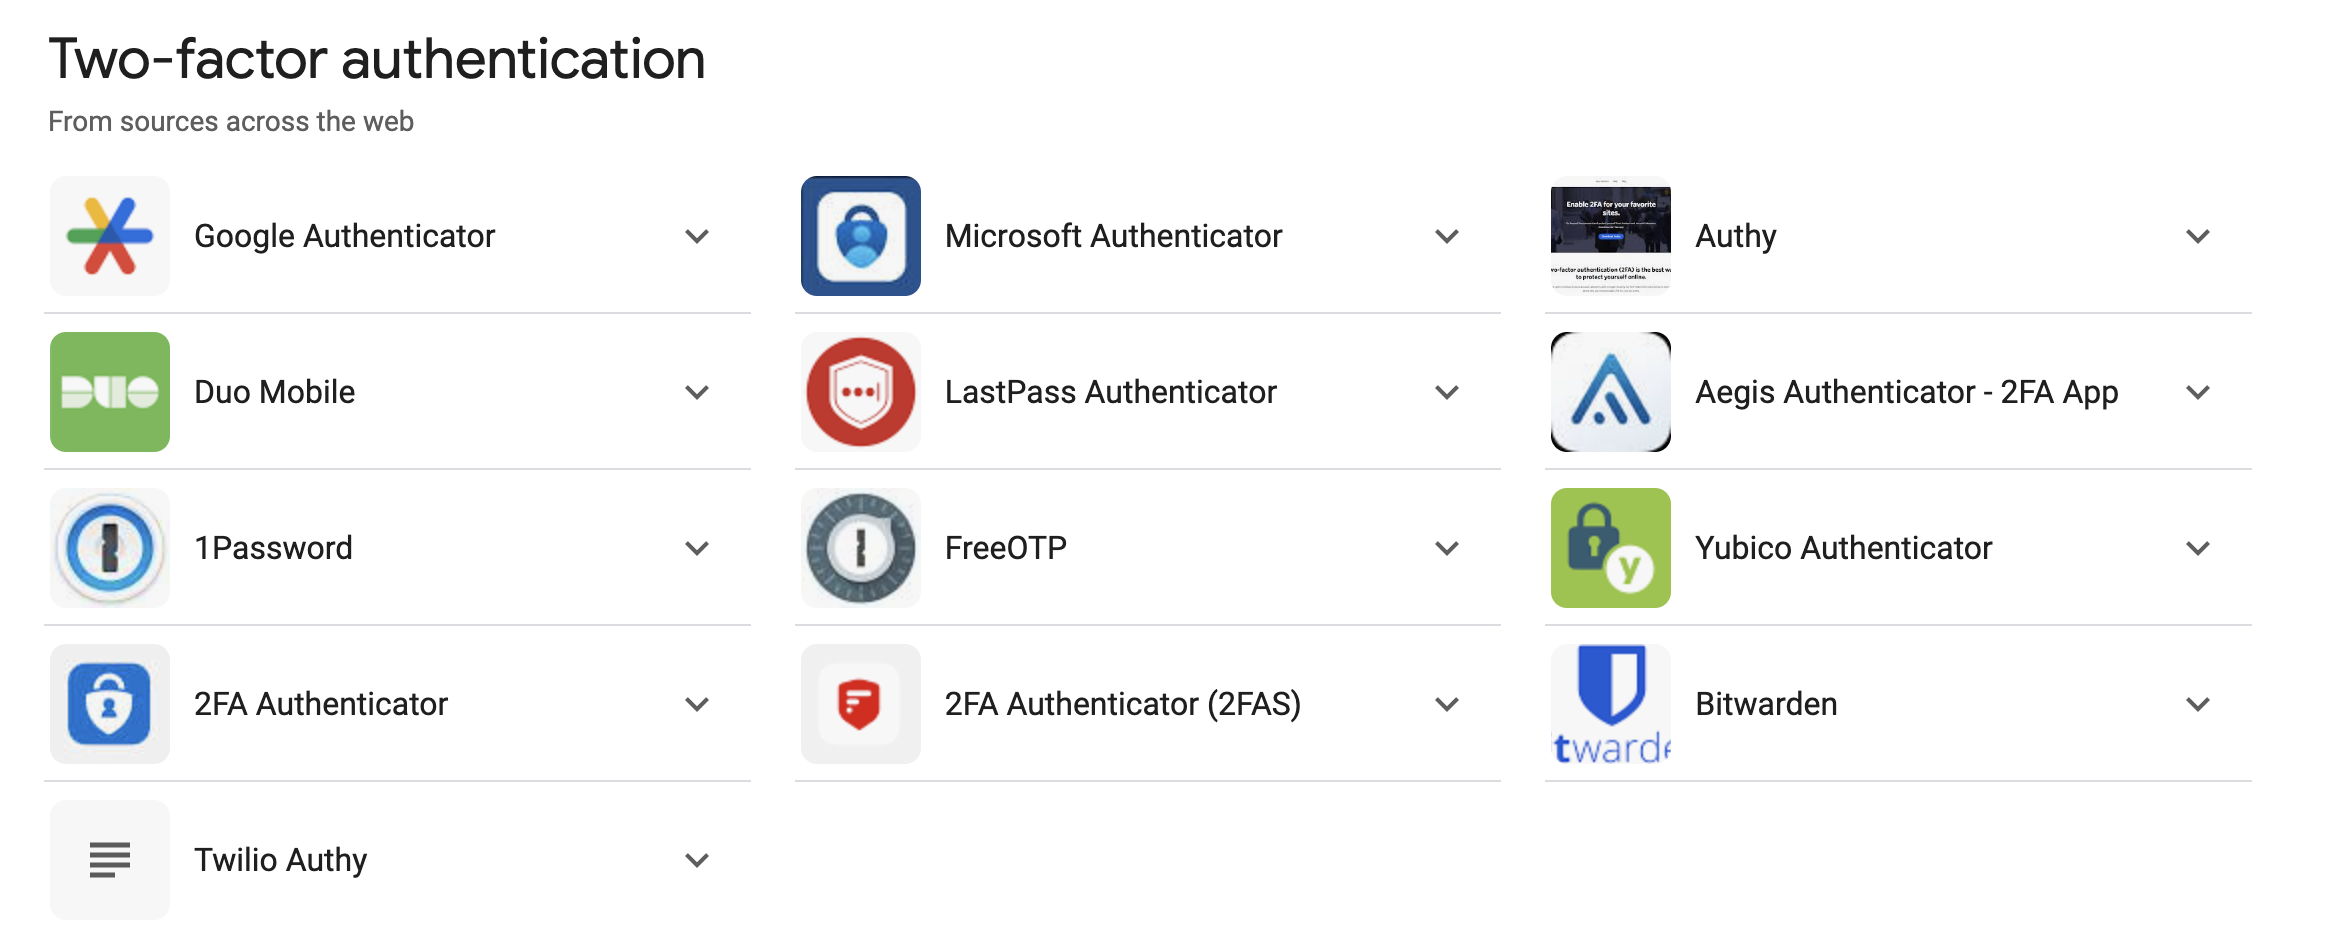2326x942 pixels.
Task: Expand the Yubico Authenticator chevron
Action: click(x=2197, y=548)
